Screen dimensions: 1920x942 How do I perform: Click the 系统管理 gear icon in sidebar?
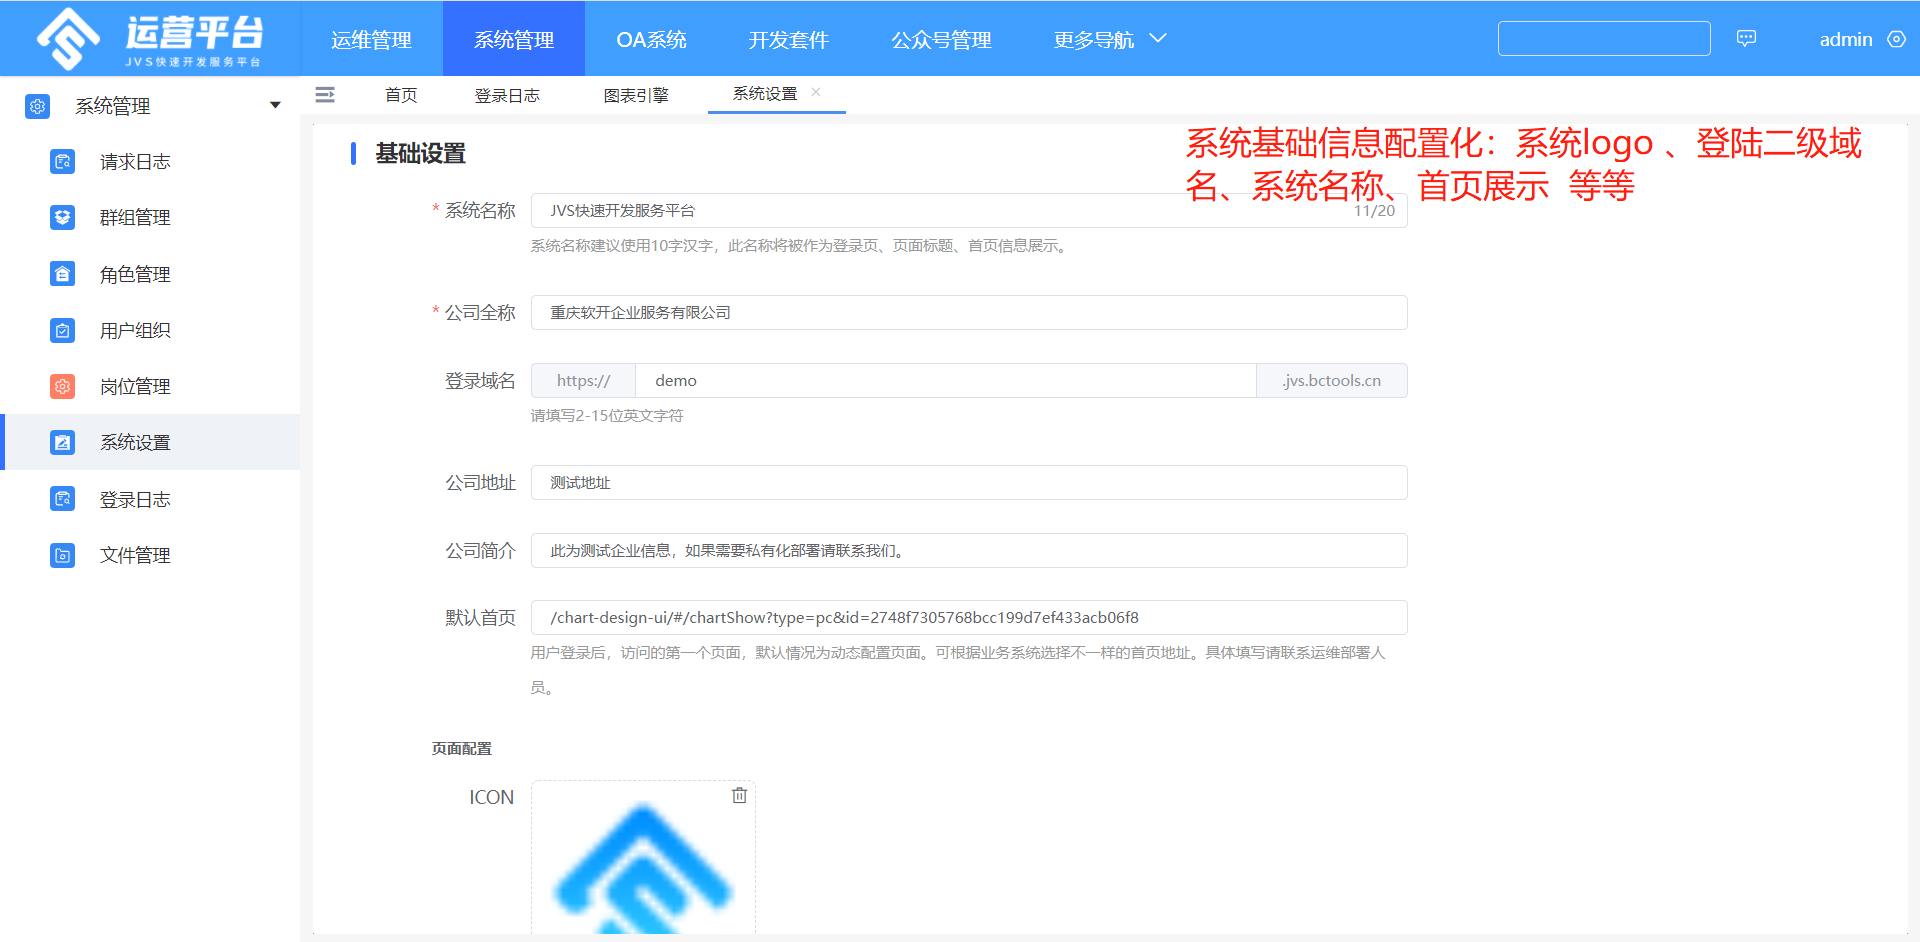38,106
